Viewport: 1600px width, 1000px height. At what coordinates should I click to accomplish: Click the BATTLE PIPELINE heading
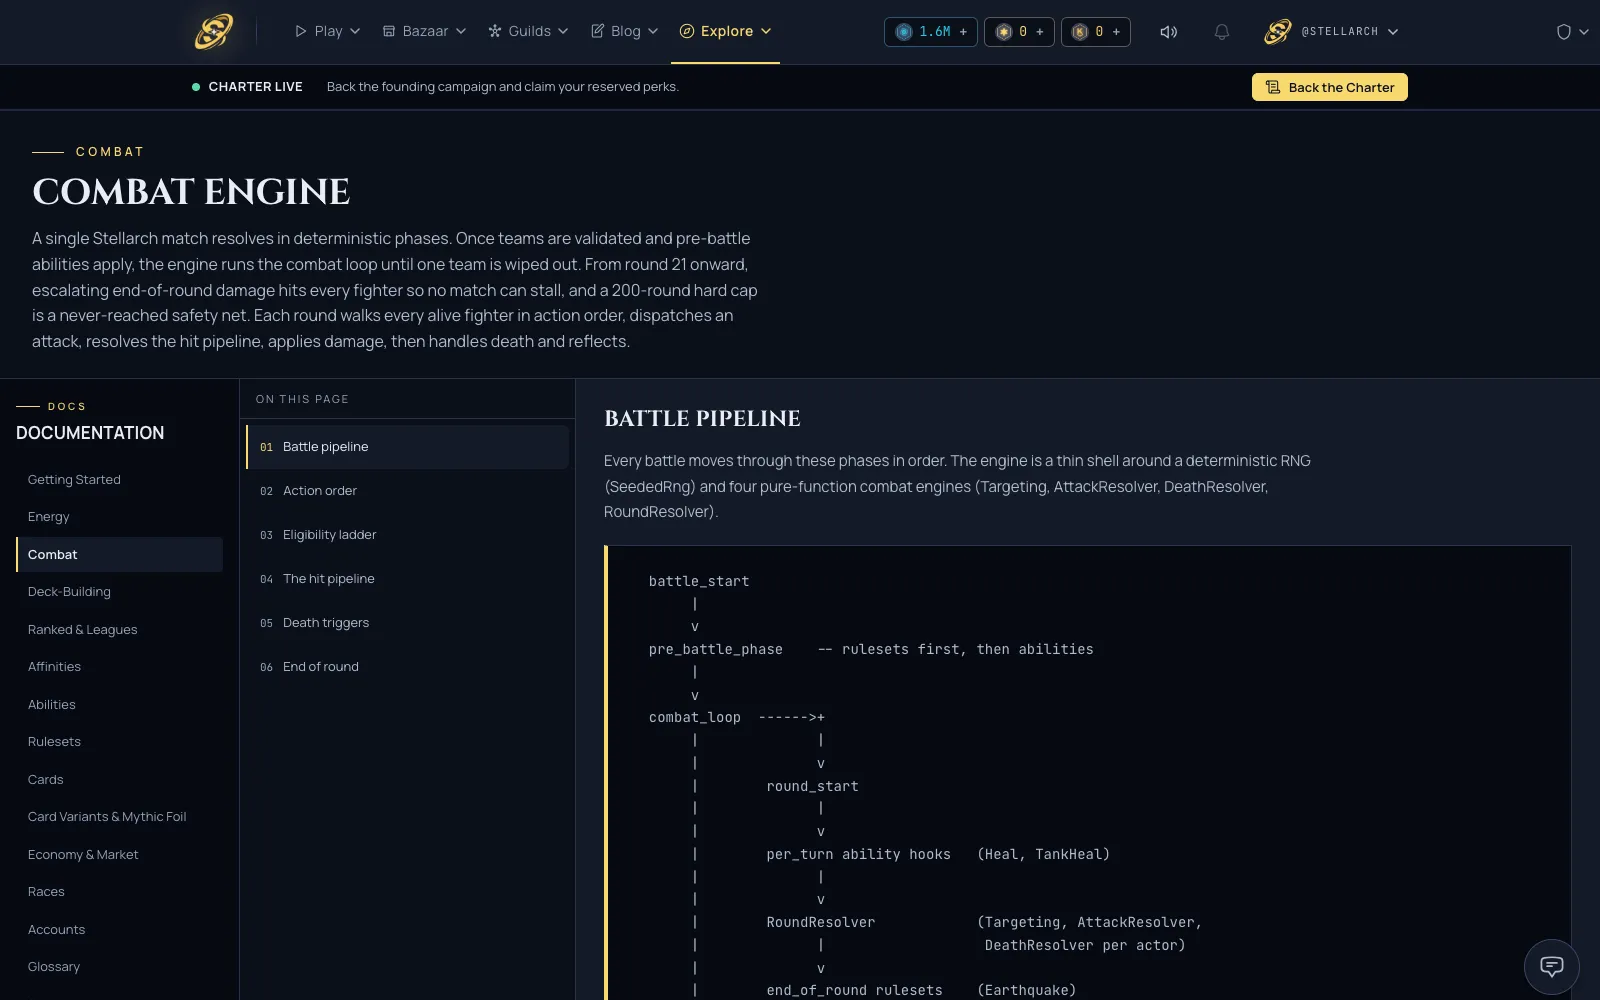point(702,419)
